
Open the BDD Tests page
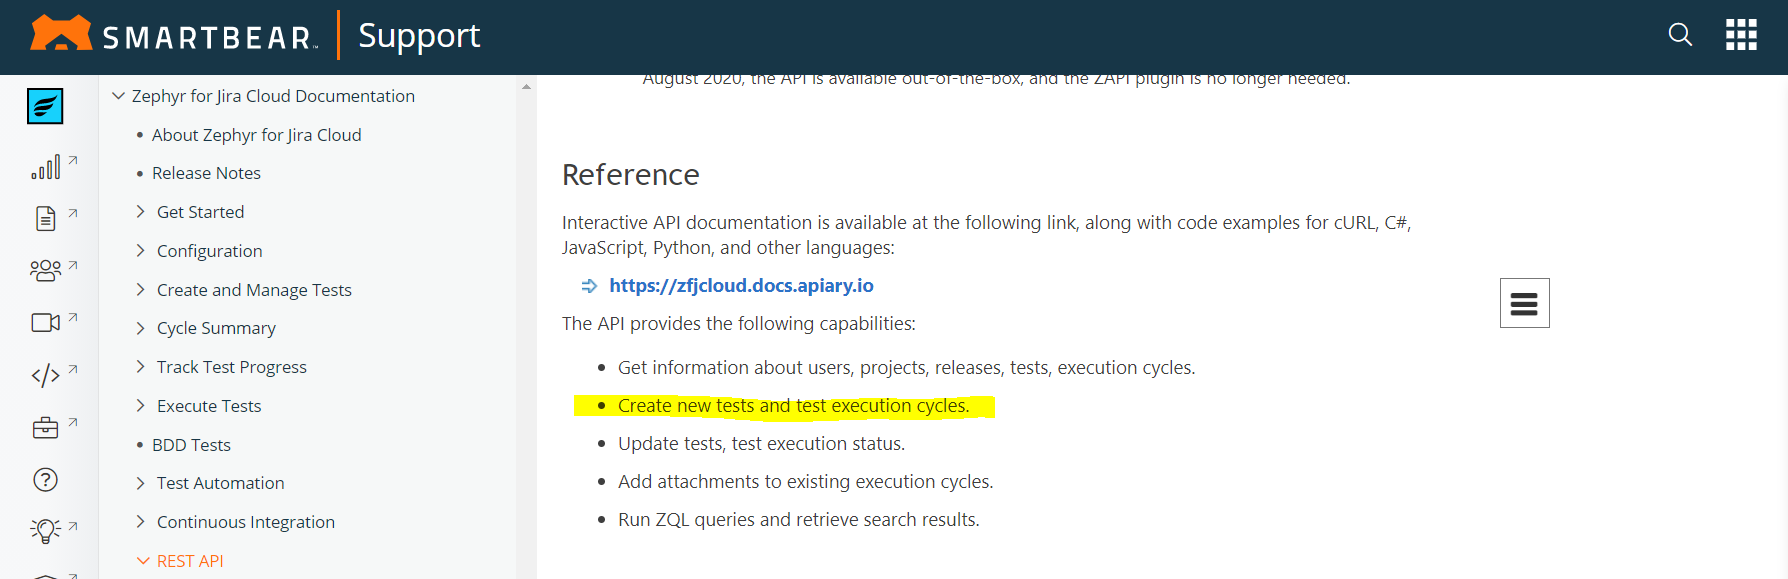(x=191, y=445)
